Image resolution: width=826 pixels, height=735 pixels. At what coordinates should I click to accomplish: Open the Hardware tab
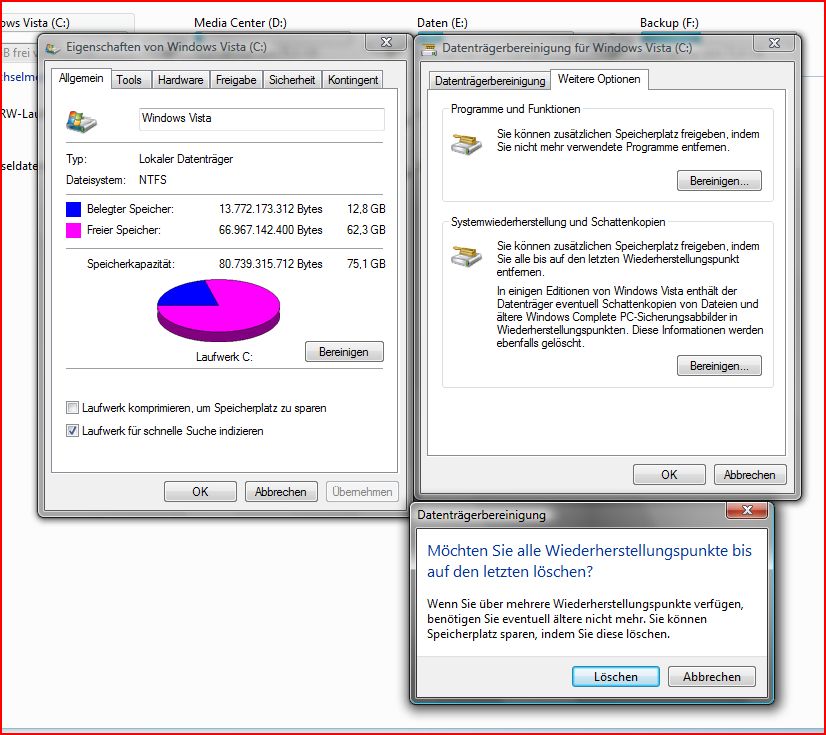181,80
